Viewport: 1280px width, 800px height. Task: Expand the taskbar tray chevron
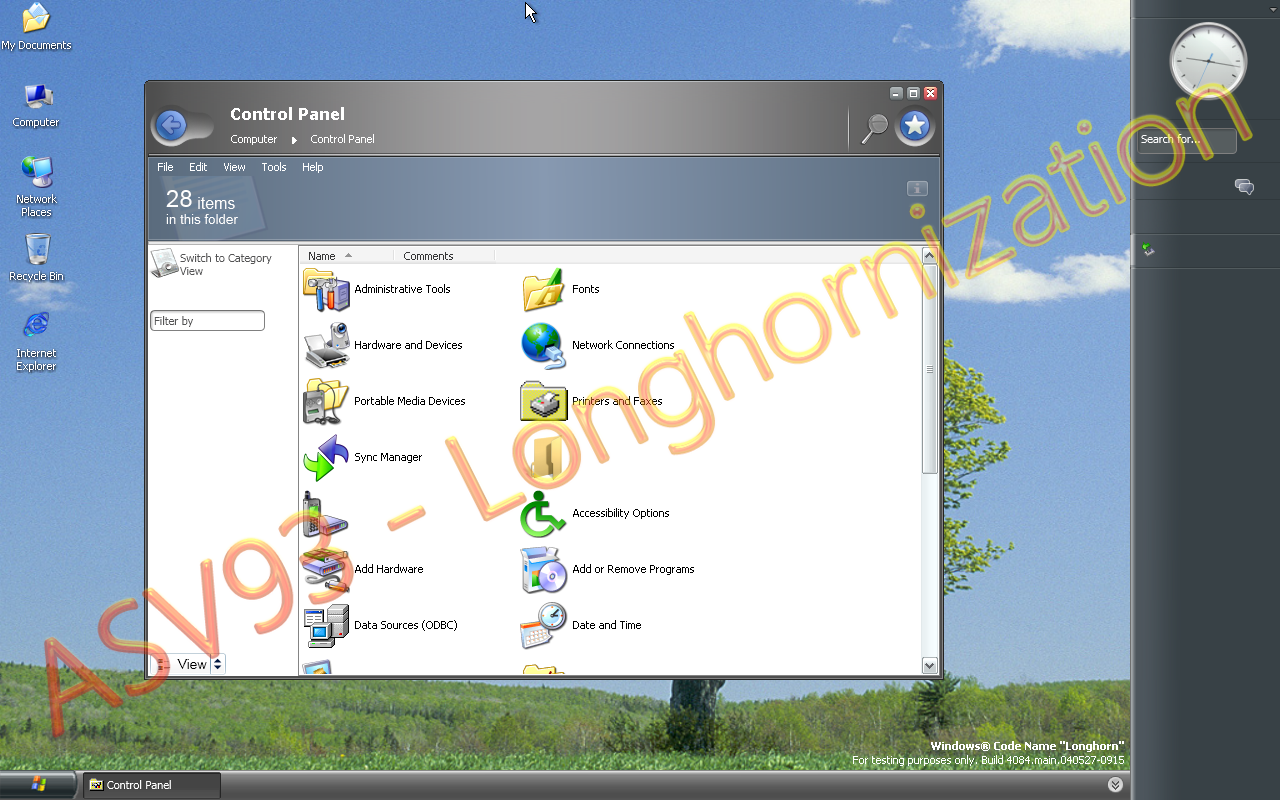1115,785
